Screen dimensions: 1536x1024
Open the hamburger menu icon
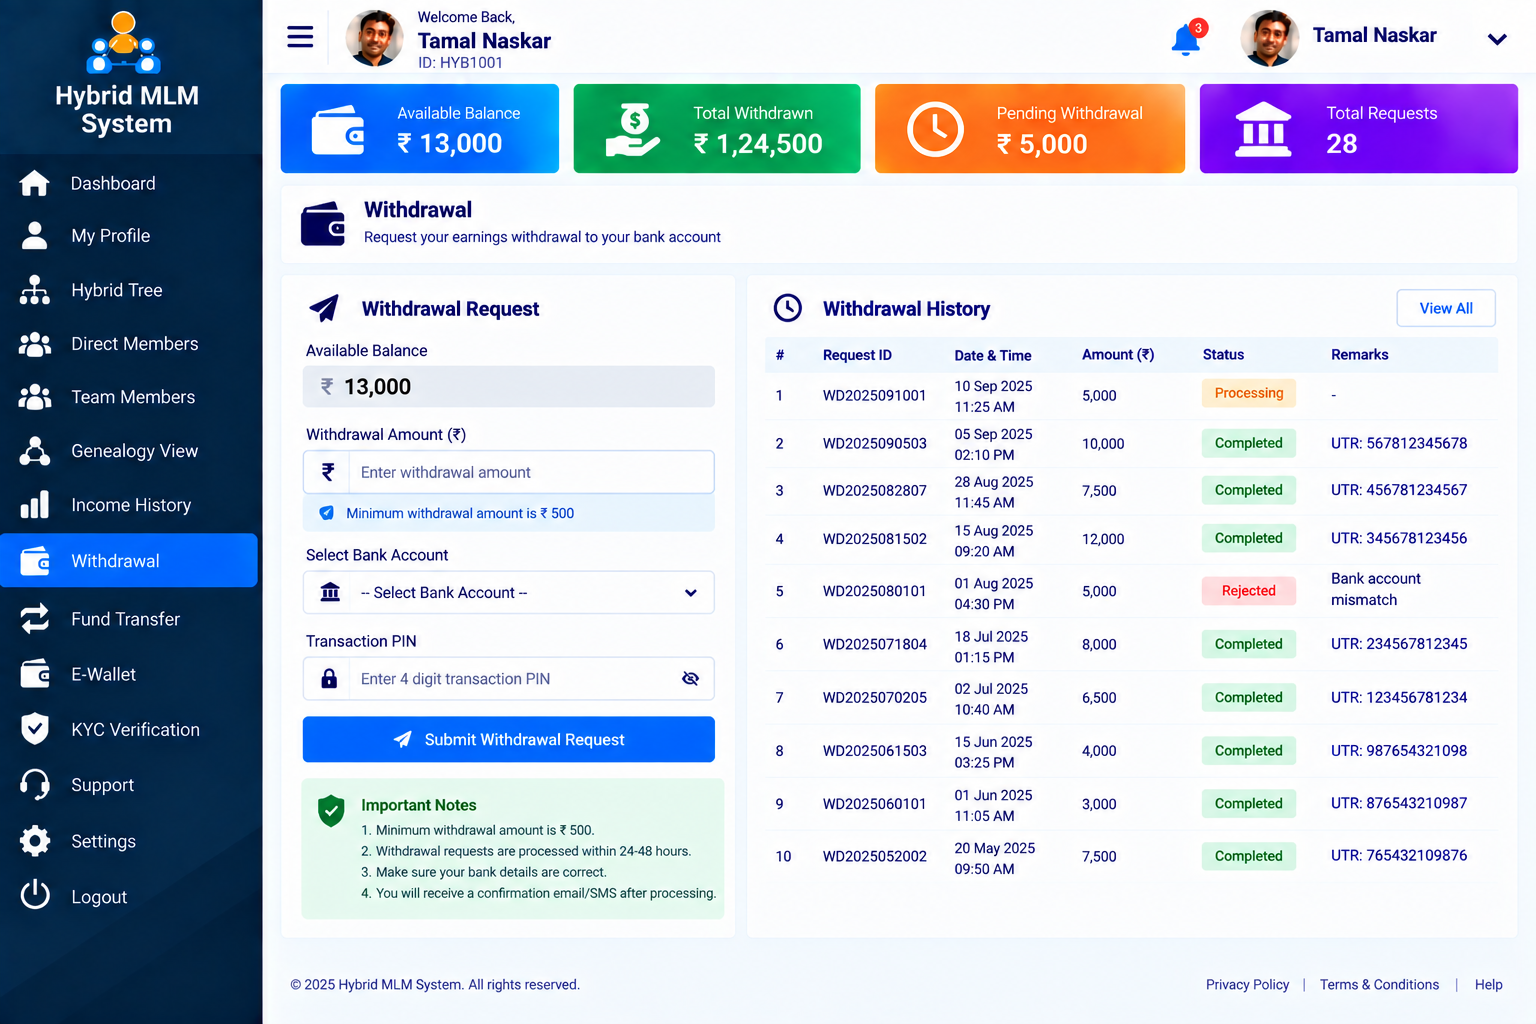[300, 37]
